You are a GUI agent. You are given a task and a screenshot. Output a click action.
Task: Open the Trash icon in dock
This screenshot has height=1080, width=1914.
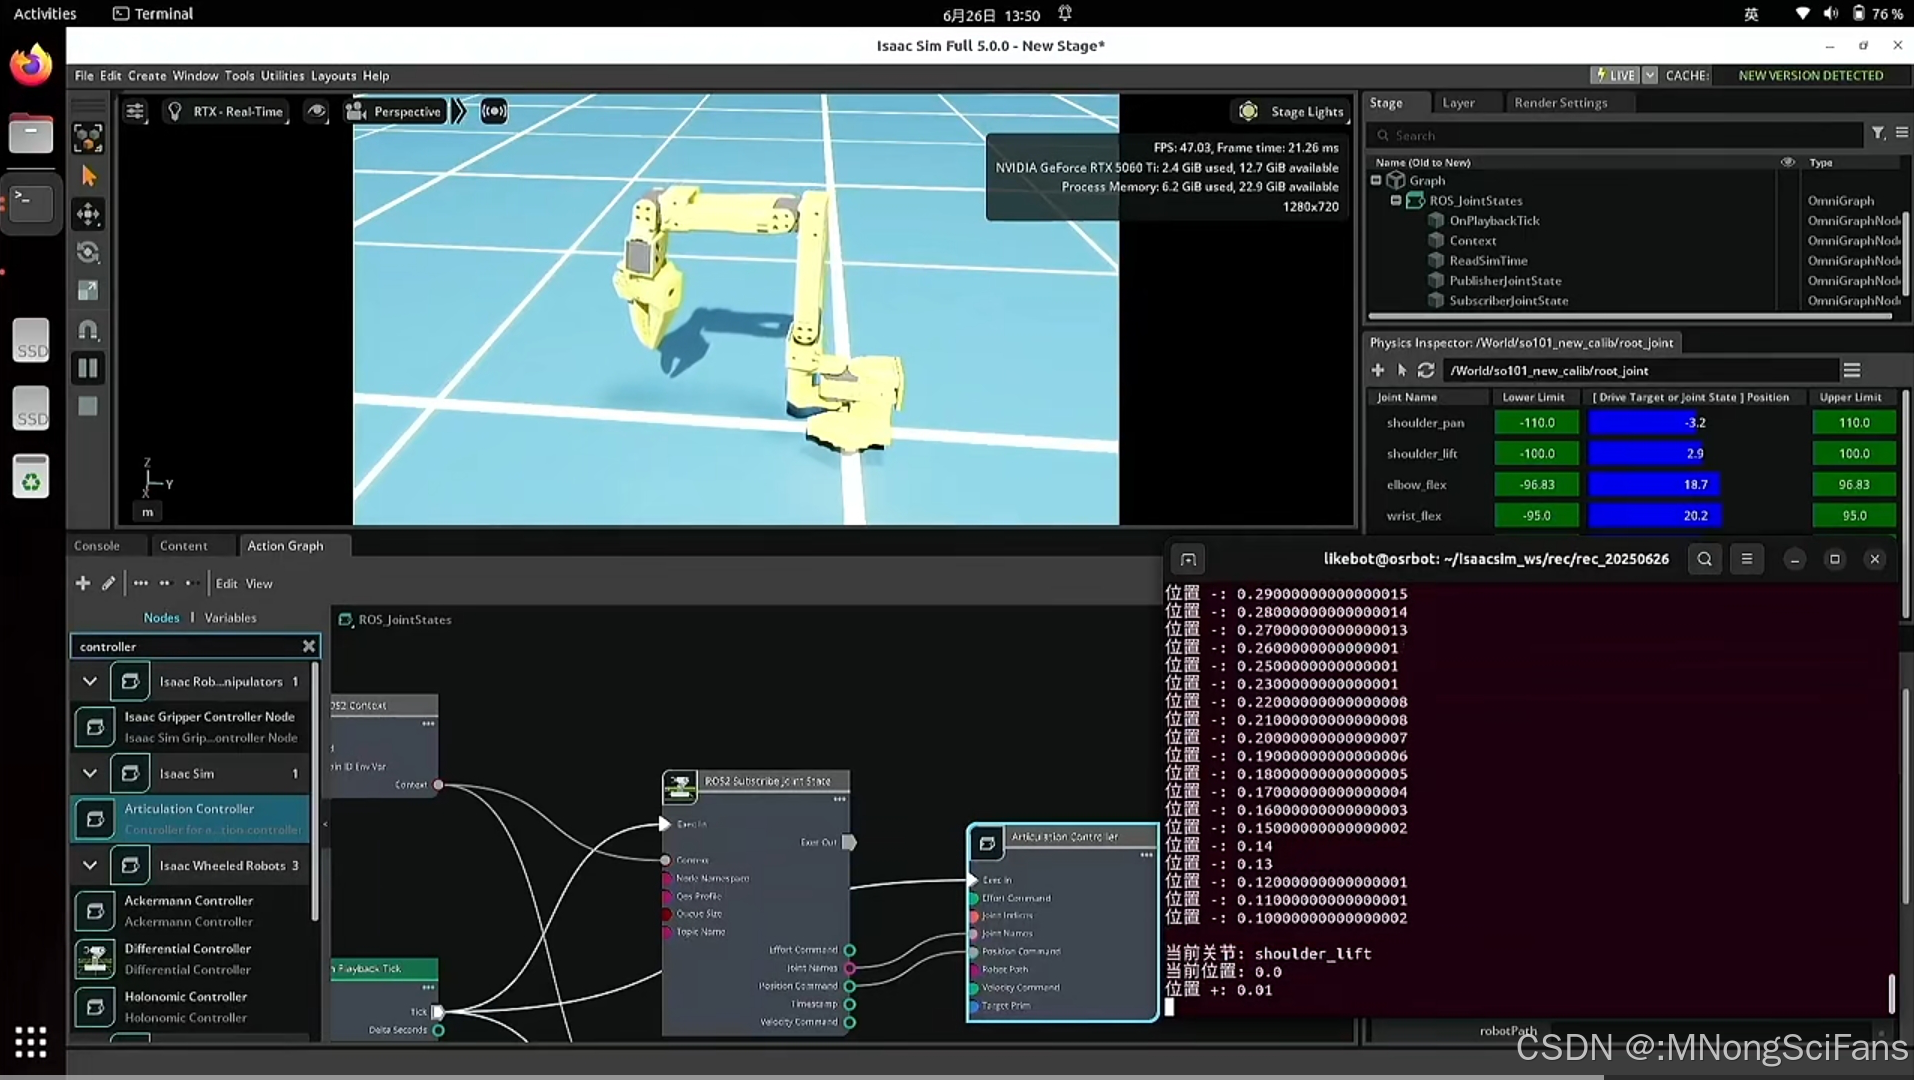pos(31,476)
